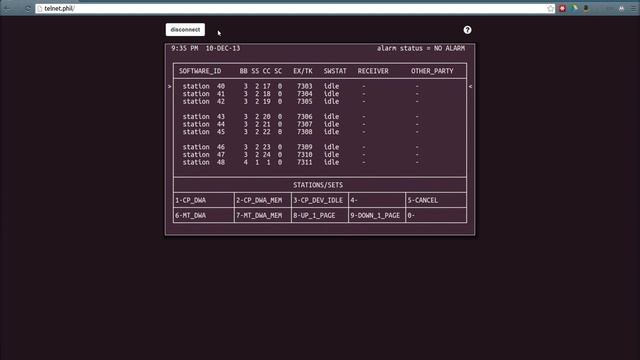
Task: Click the EX/TK column header
Action: point(303,71)
